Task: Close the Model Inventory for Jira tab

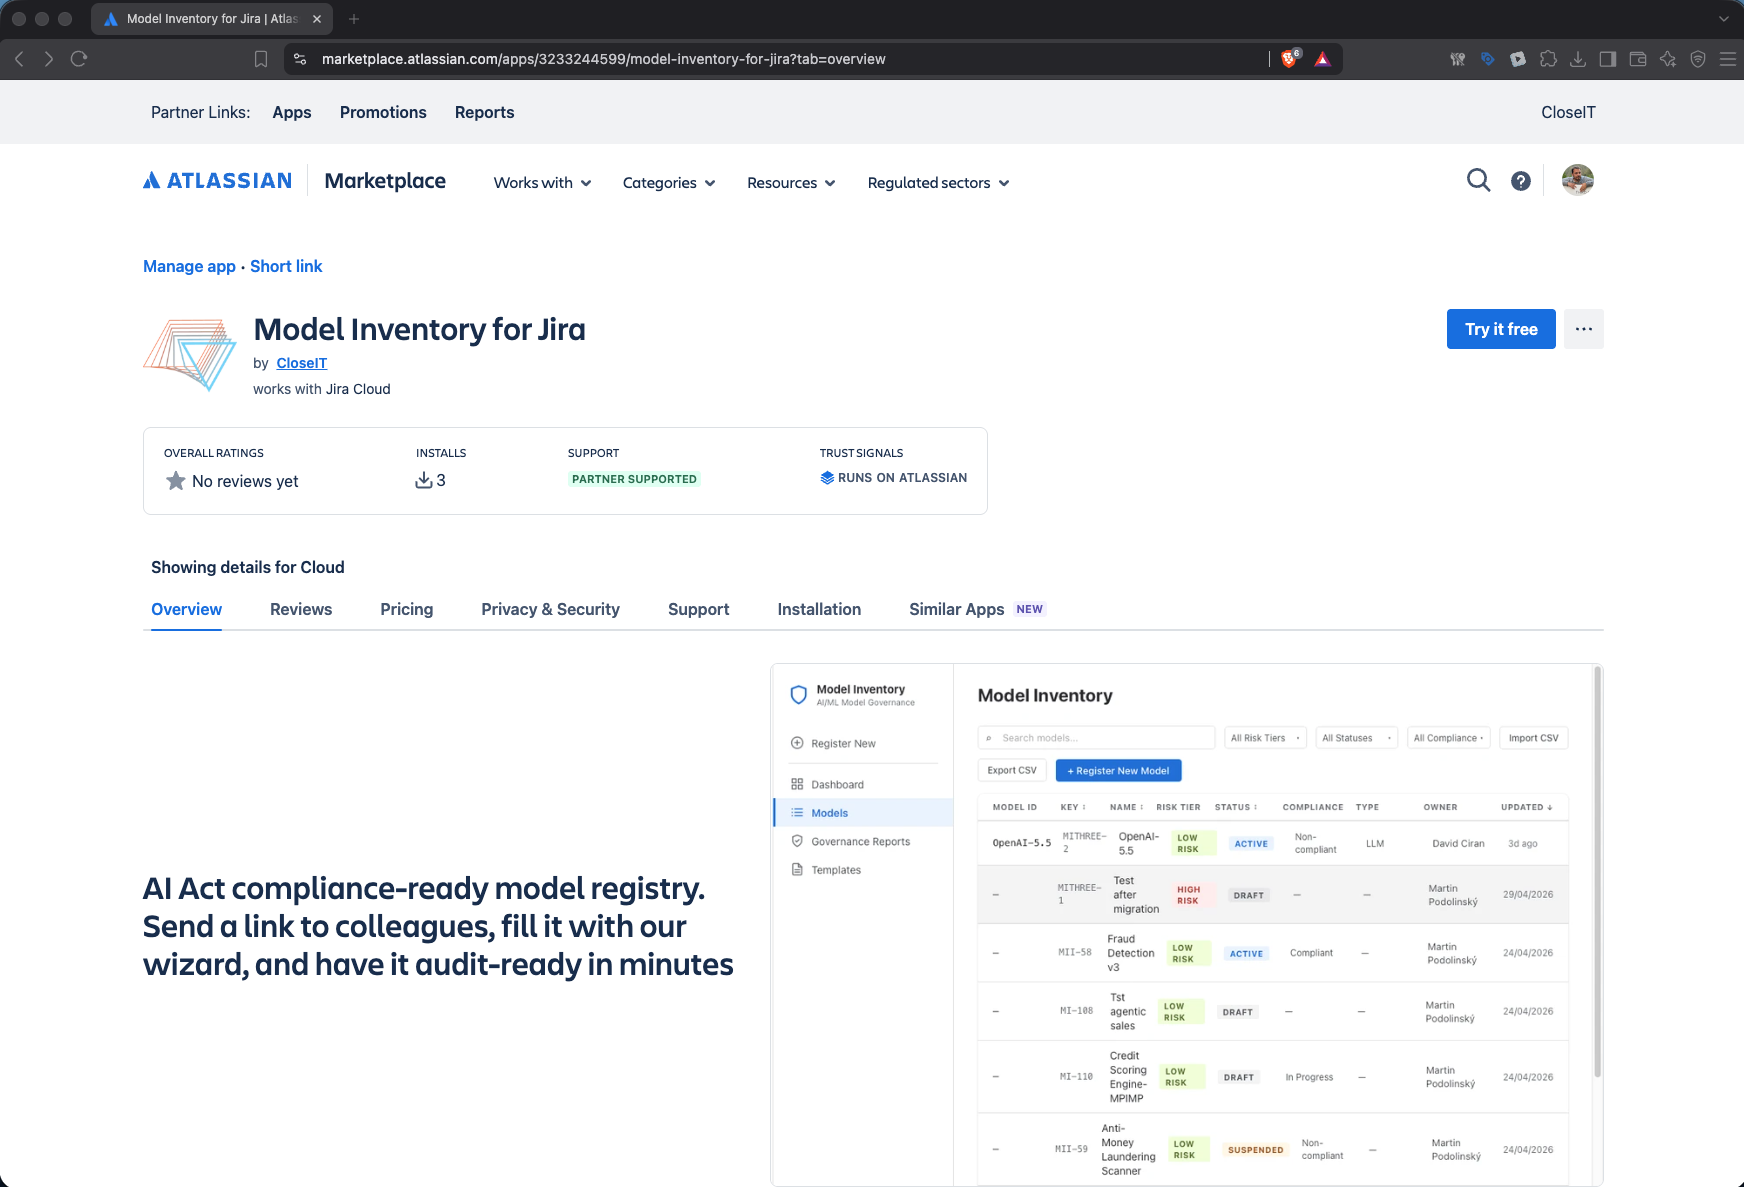Action: pyautogui.click(x=317, y=19)
